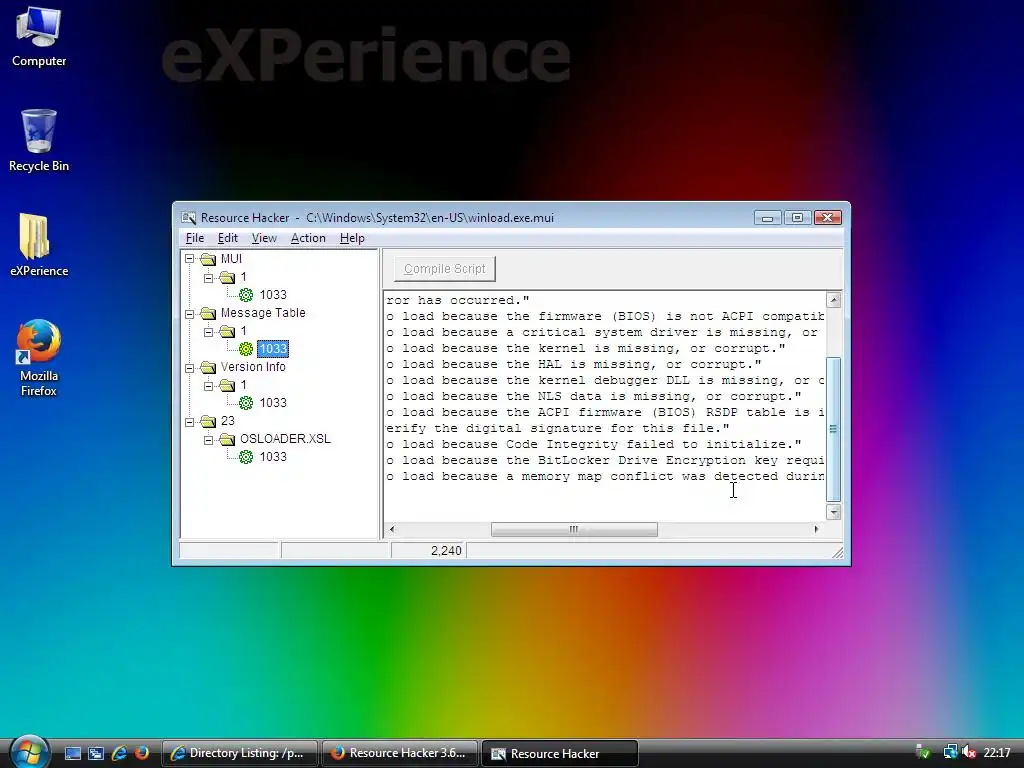
Task: Click the line about the HAL is missing
Action: (x=574, y=364)
